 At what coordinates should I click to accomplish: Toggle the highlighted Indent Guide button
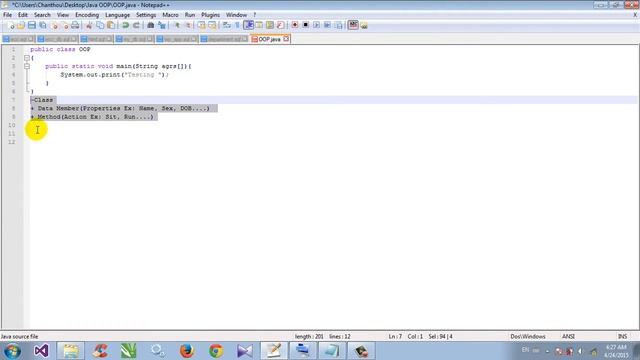248,25
